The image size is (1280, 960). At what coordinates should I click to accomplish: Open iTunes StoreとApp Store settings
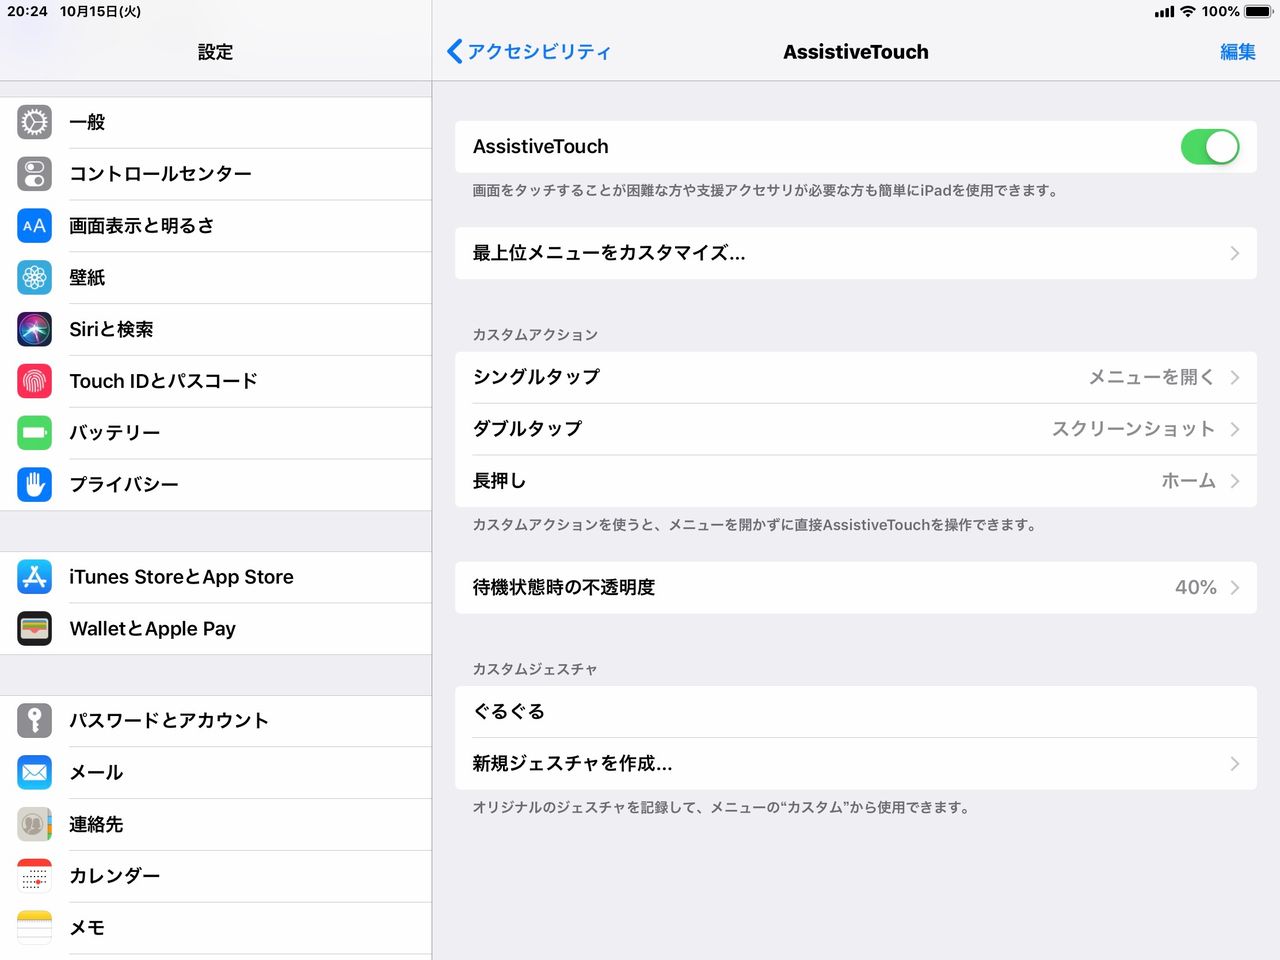pos(216,577)
